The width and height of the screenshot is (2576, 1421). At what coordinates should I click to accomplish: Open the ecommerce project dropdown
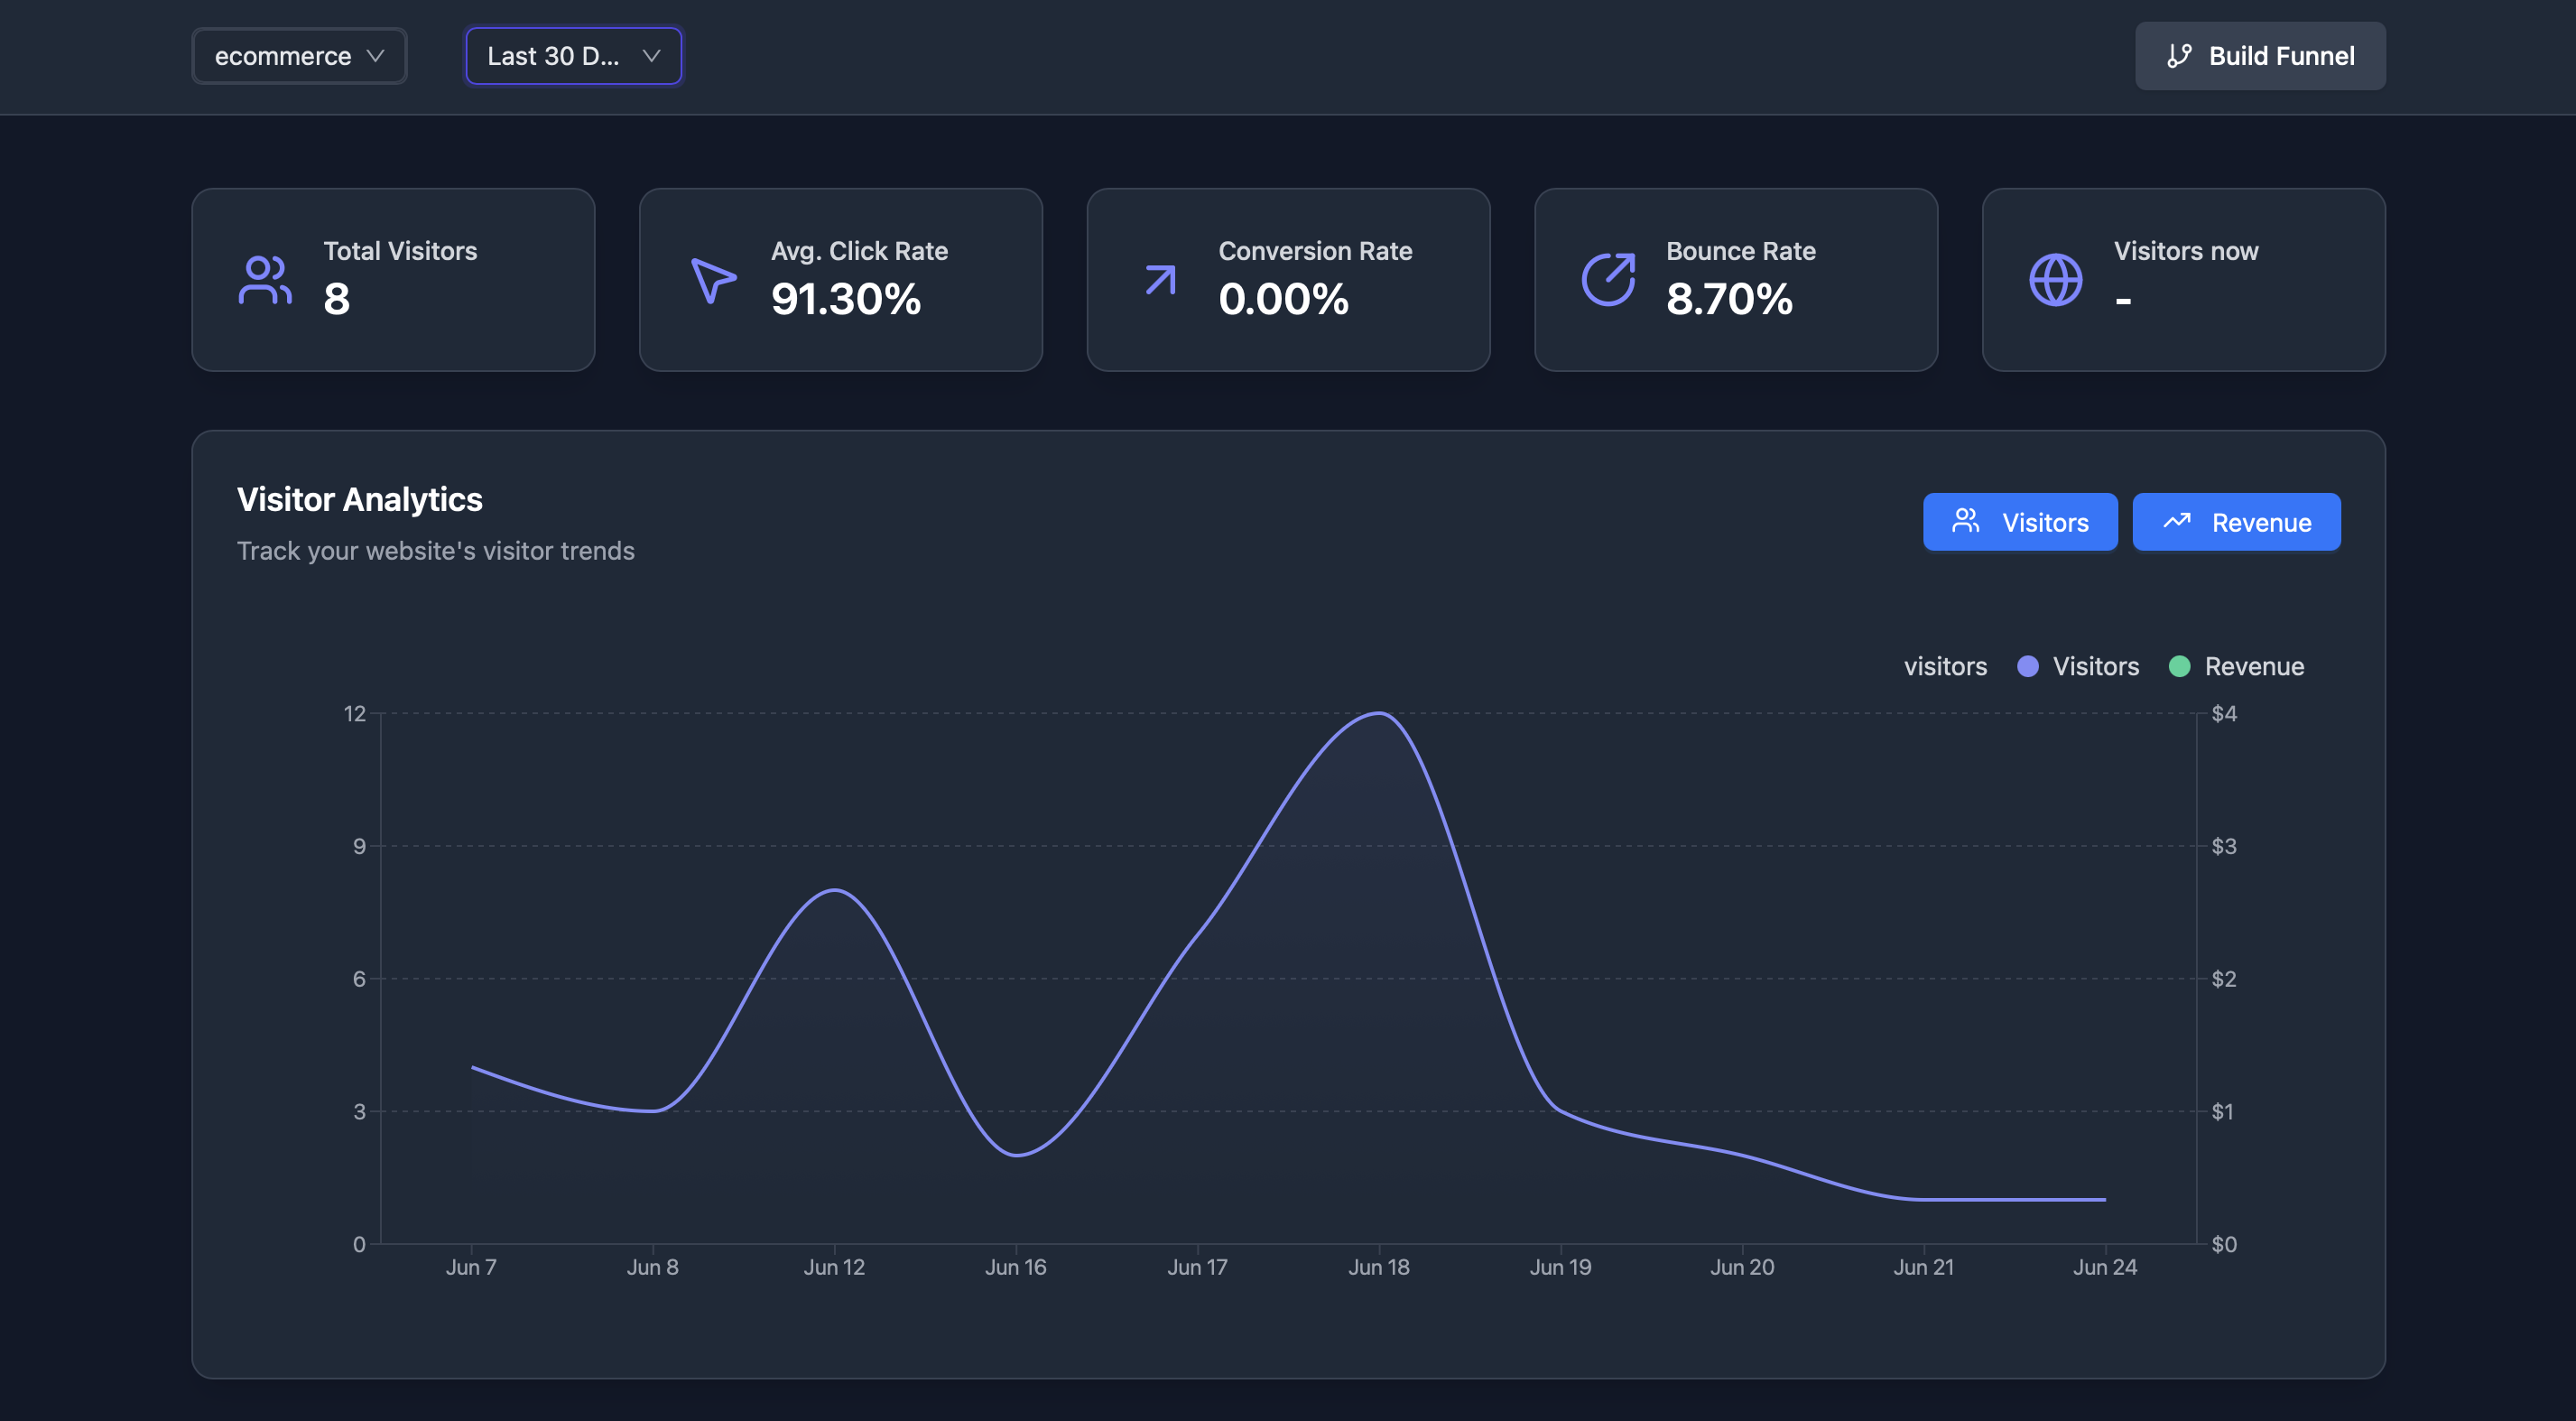coord(299,55)
